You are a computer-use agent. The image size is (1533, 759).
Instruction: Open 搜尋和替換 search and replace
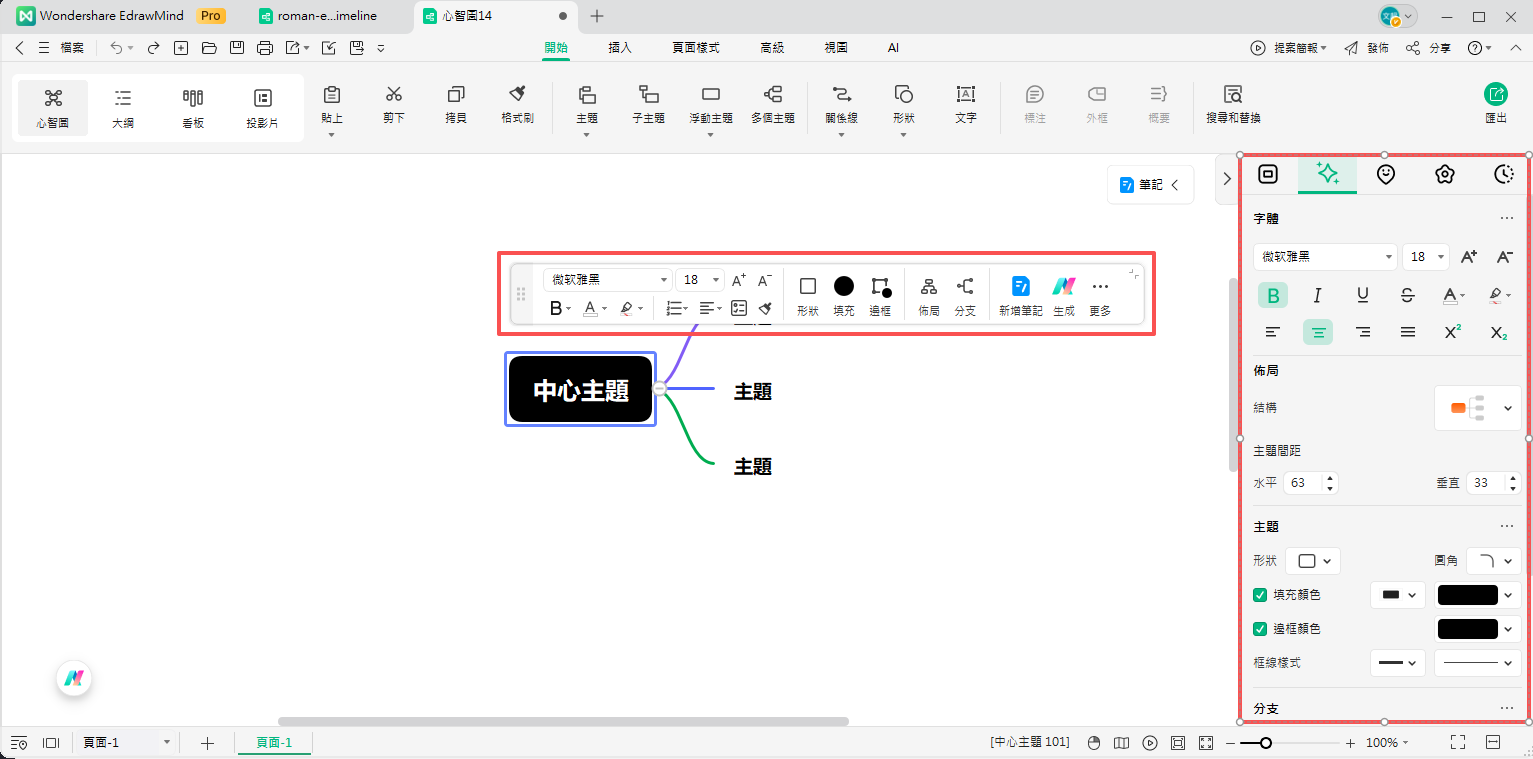(x=1232, y=107)
